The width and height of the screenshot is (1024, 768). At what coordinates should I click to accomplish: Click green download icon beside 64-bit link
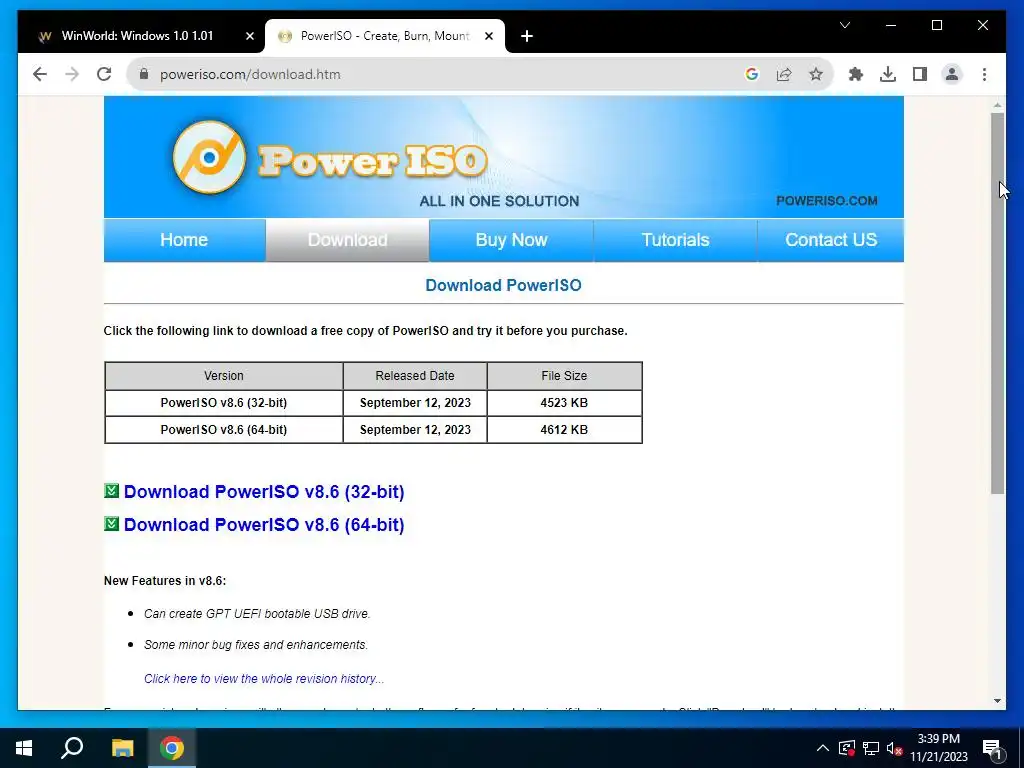click(x=112, y=524)
